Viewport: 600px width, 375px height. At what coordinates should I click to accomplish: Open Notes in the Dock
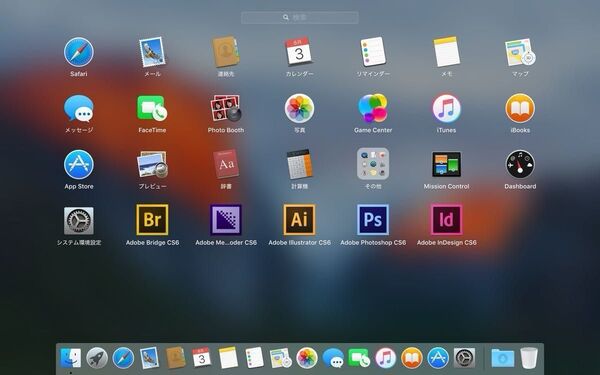coord(228,357)
